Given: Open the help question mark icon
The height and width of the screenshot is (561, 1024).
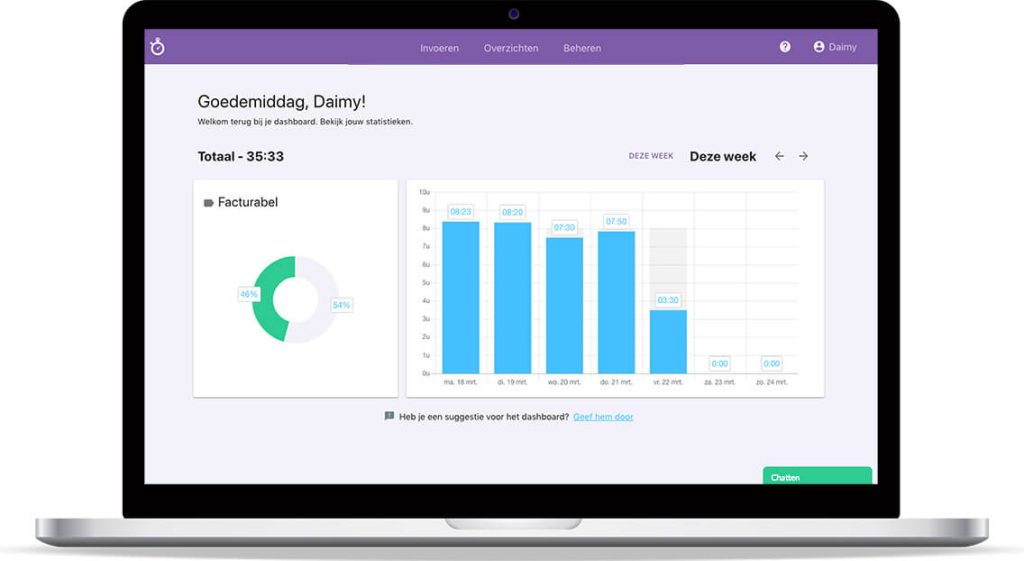Looking at the screenshot, I should pos(785,47).
